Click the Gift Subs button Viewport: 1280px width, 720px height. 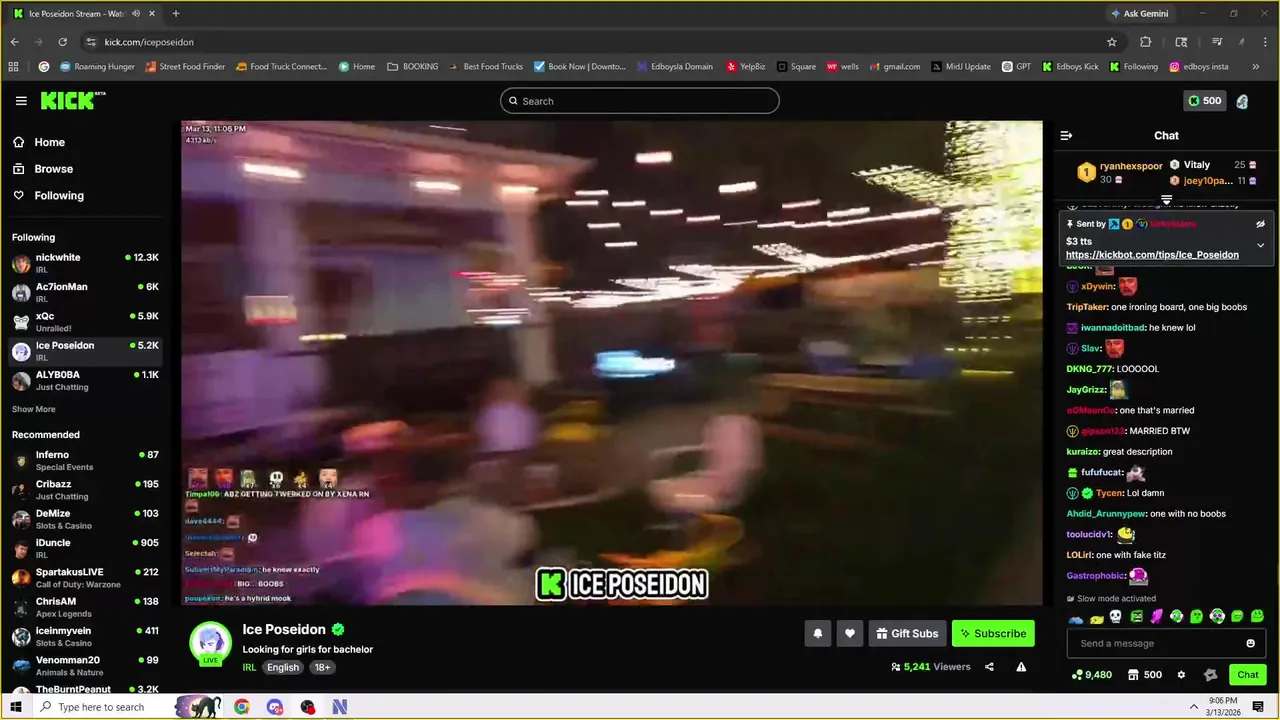click(907, 633)
